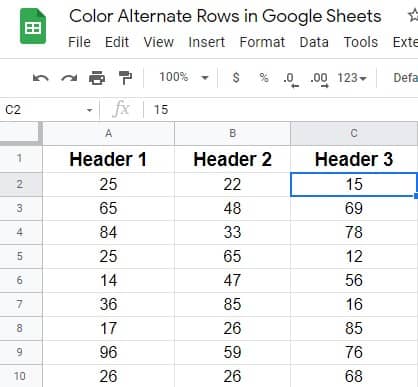This screenshot has height=387, width=418.
Task: Select row 3 header
Action: pyautogui.click(x=21, y=208)
